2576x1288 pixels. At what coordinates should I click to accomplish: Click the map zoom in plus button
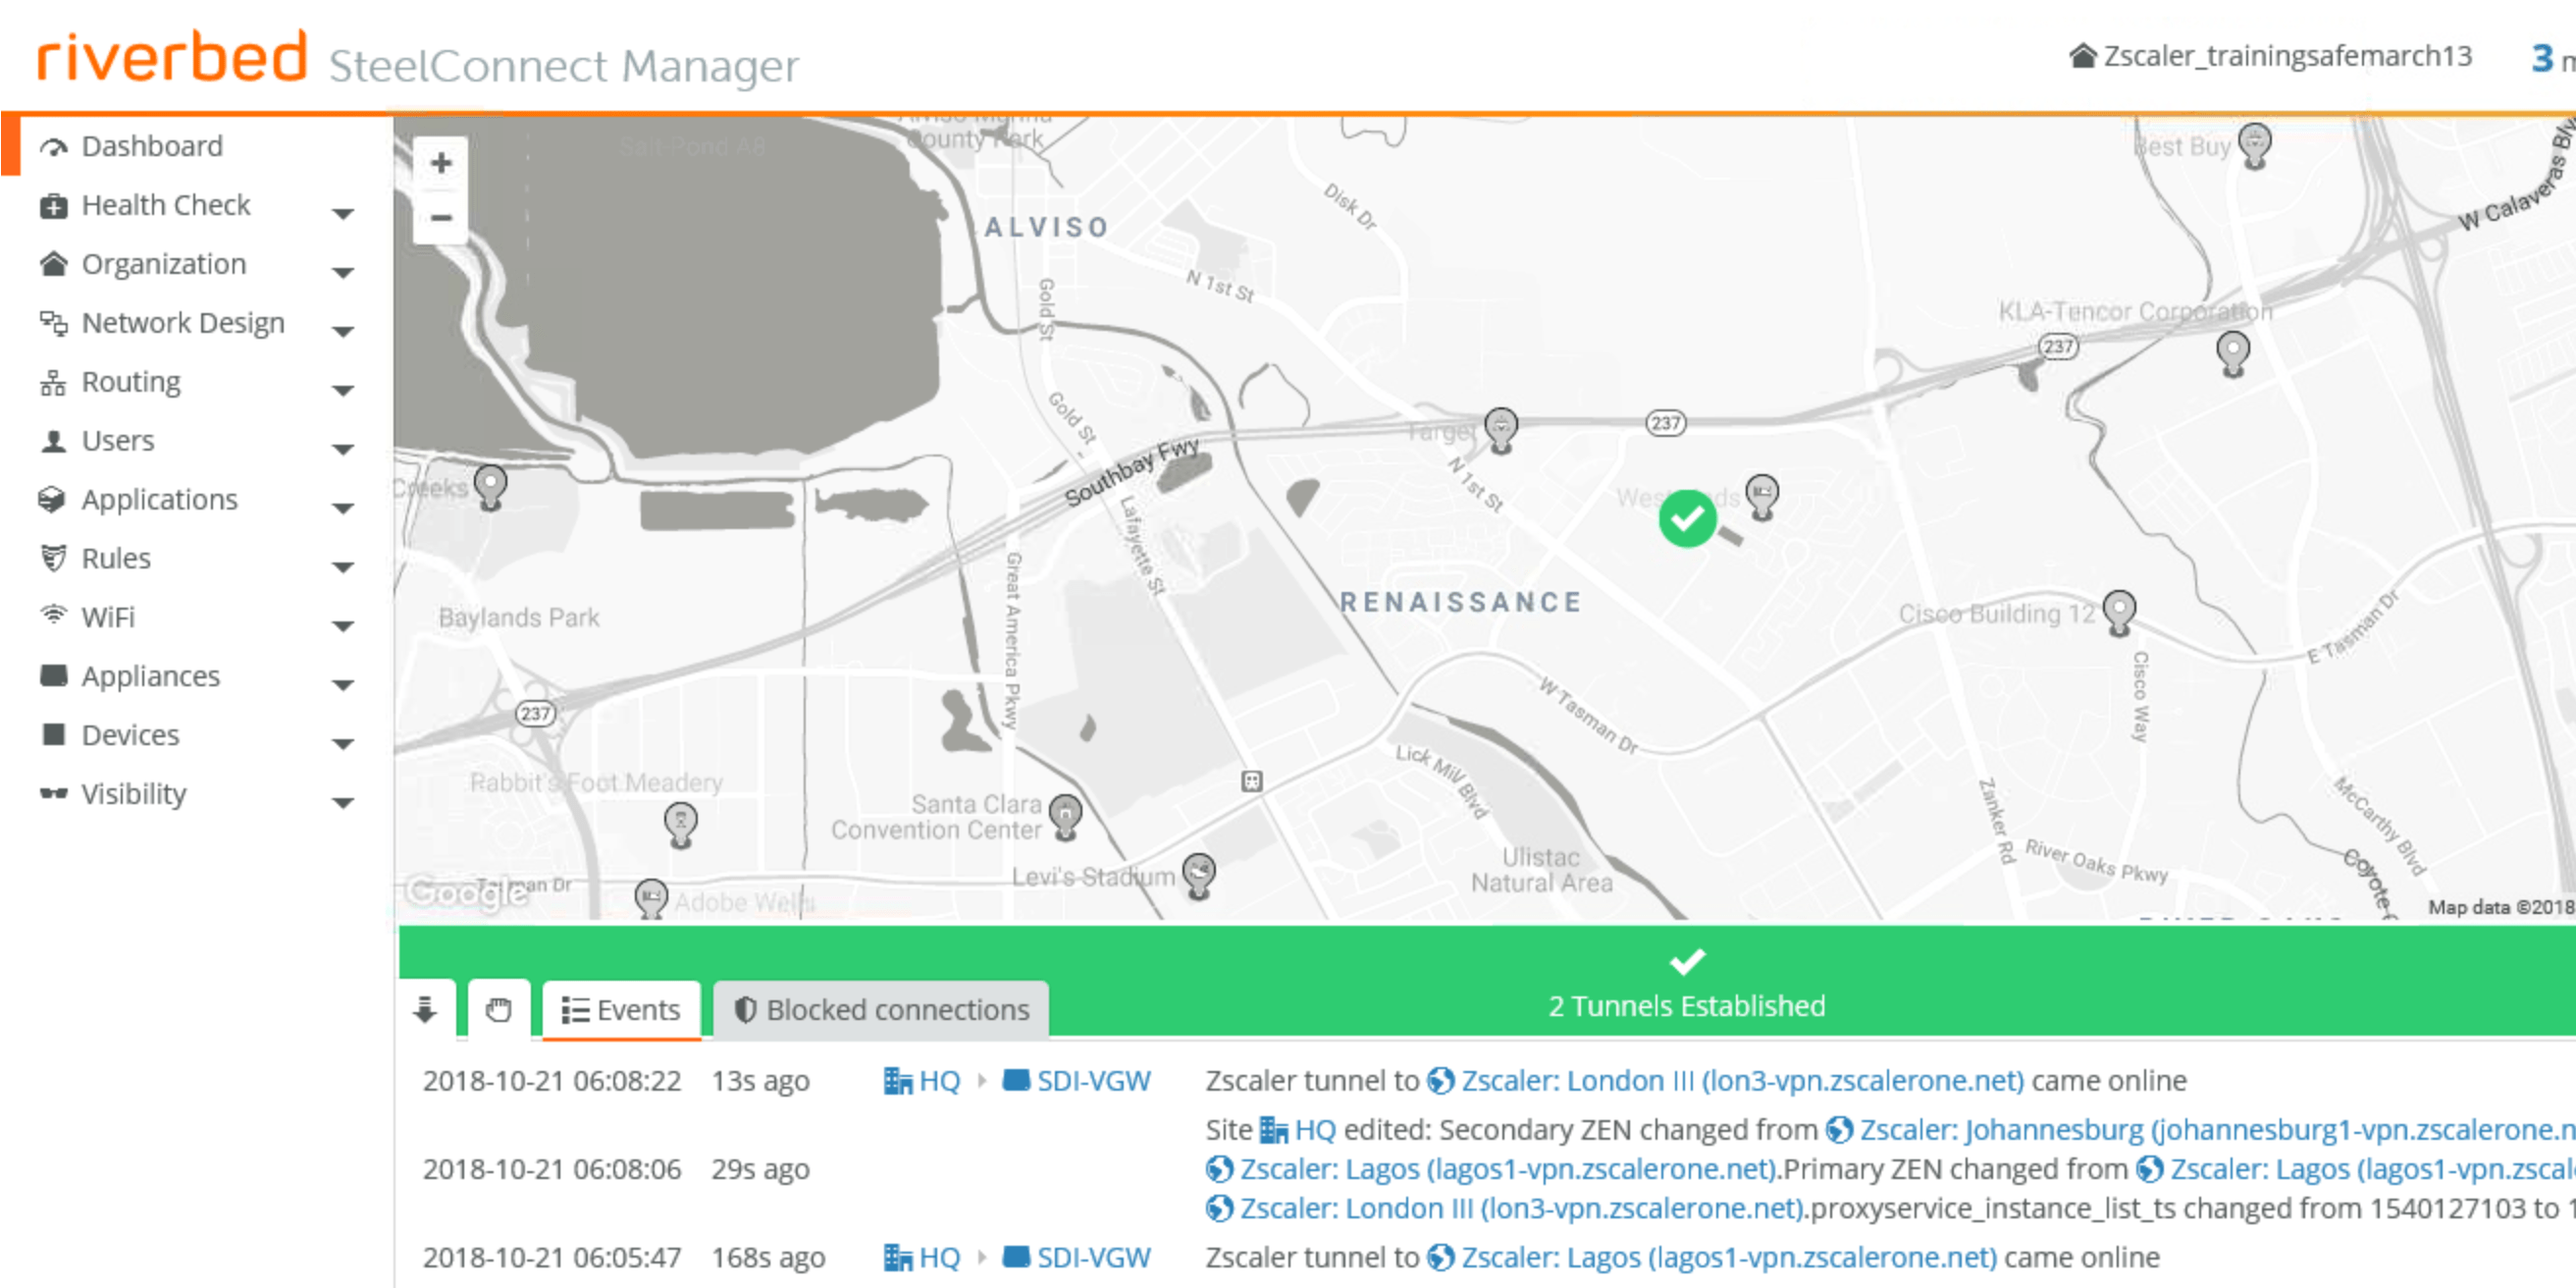tap(440, 163)
